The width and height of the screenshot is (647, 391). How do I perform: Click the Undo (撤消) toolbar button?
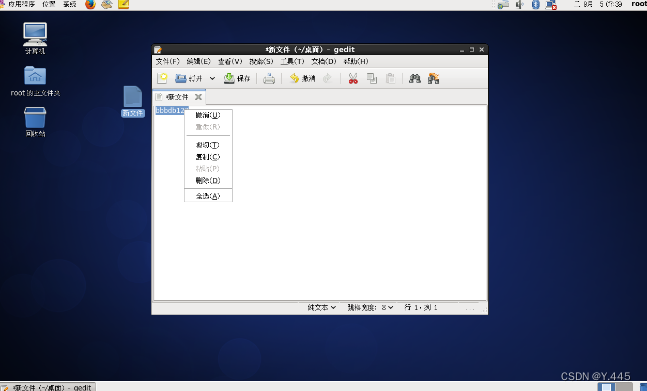[x=302, y=78]
